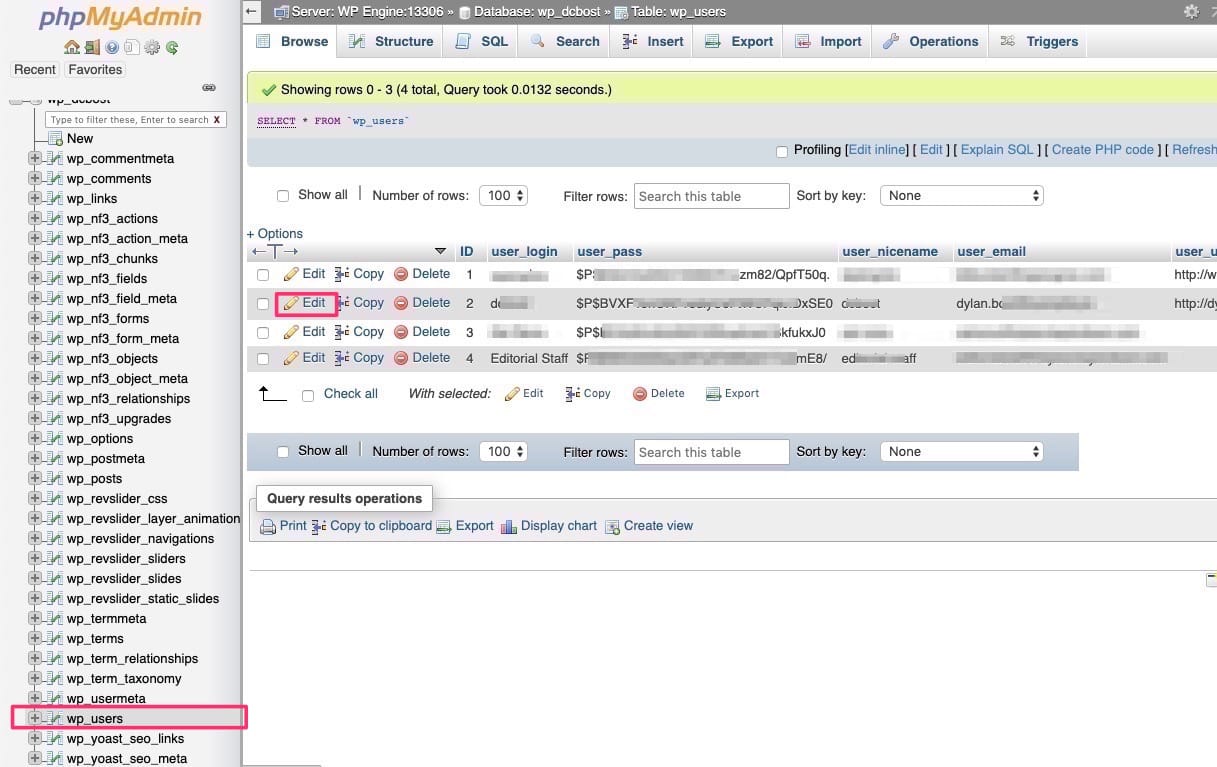This screenshot has height=767, width=1217.
Task: Click the link-with-main-panel chain icon
Action: tap(209, 88)
